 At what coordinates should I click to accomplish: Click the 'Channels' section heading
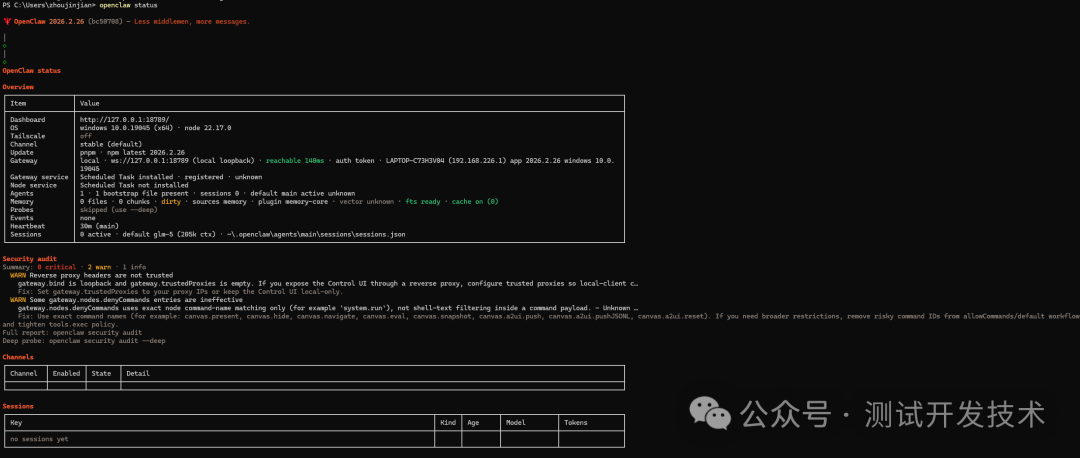(x=18, y=357)
